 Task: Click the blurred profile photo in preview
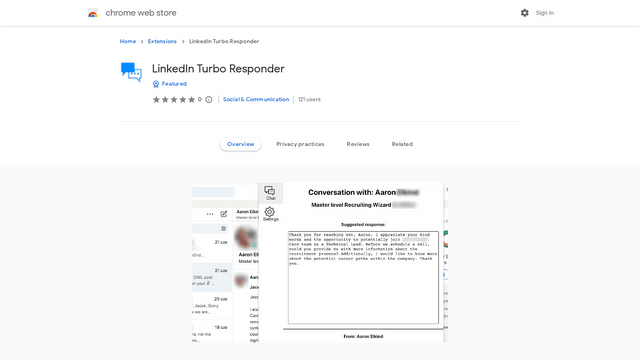click(x=246, y=238)
